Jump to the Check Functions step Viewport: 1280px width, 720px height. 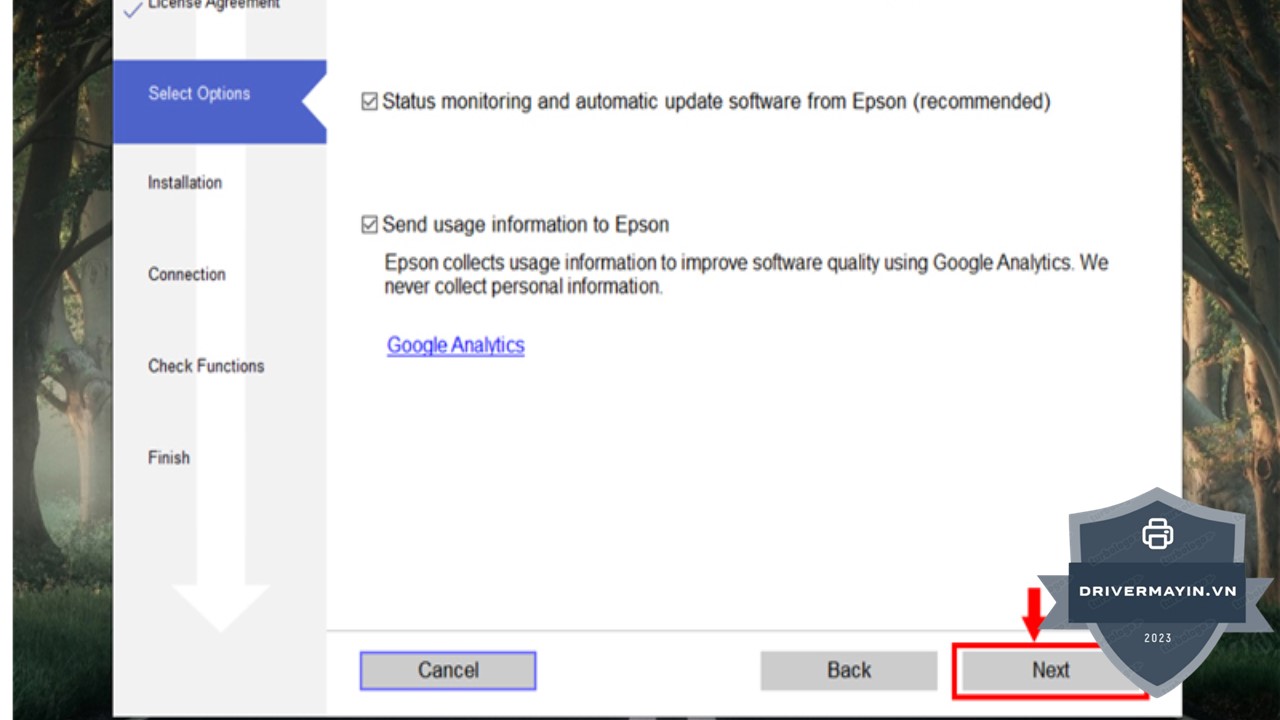pos(206,366)
